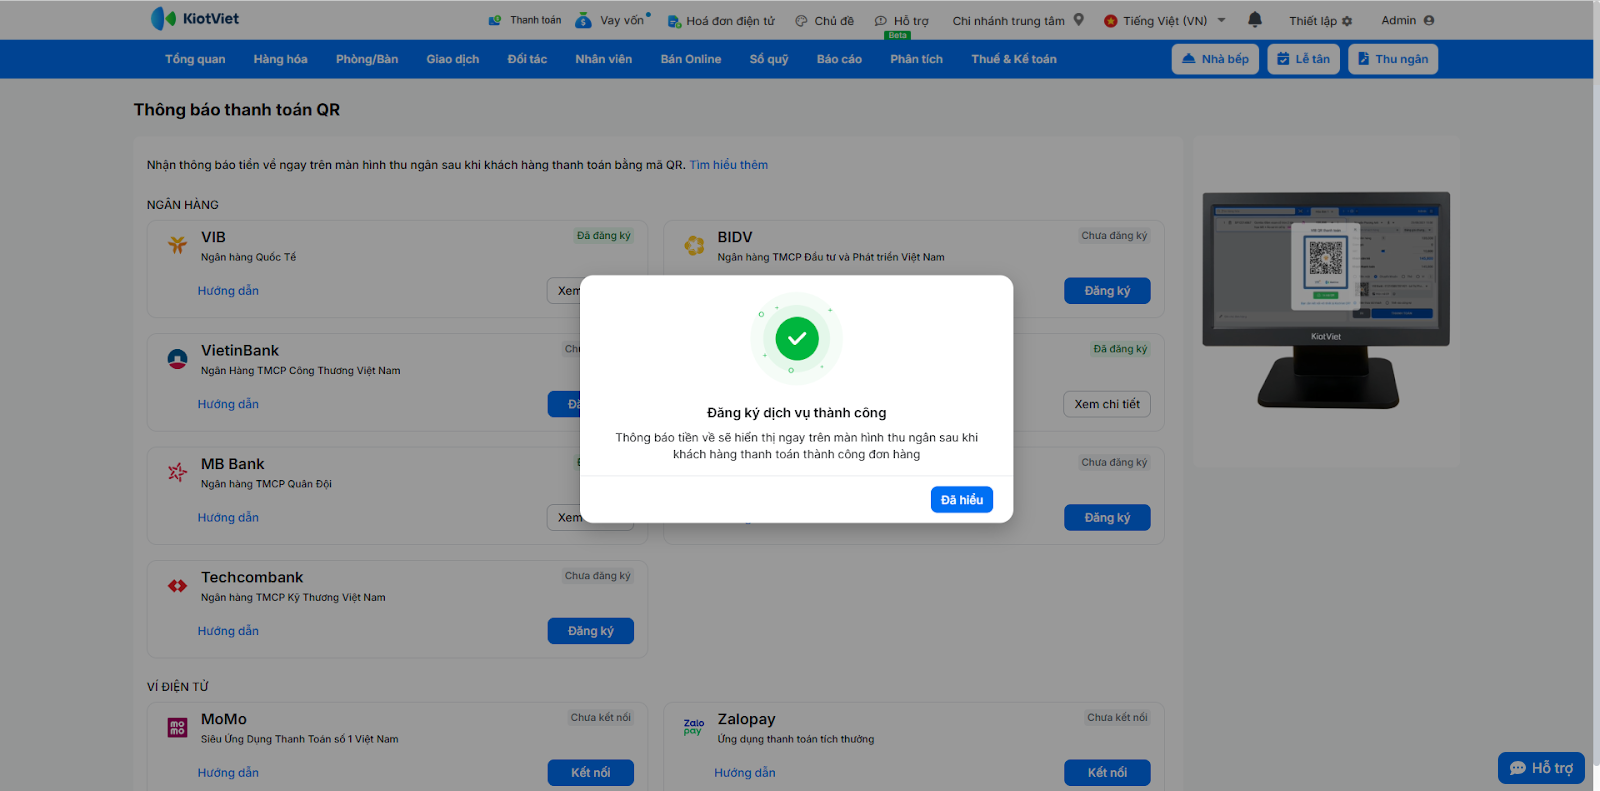Click the MB Bank logo
The image size is (1600, 791).
(x=178, y=472)
